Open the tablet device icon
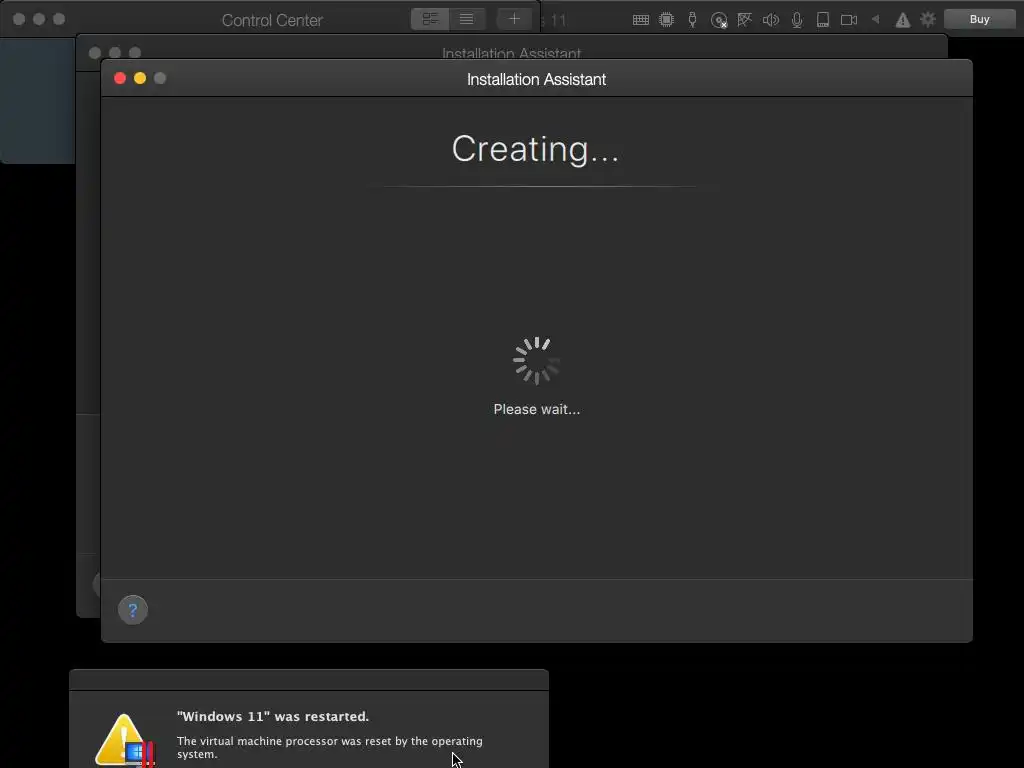This screenshot has width=1024, height=768. coord(823,20)
